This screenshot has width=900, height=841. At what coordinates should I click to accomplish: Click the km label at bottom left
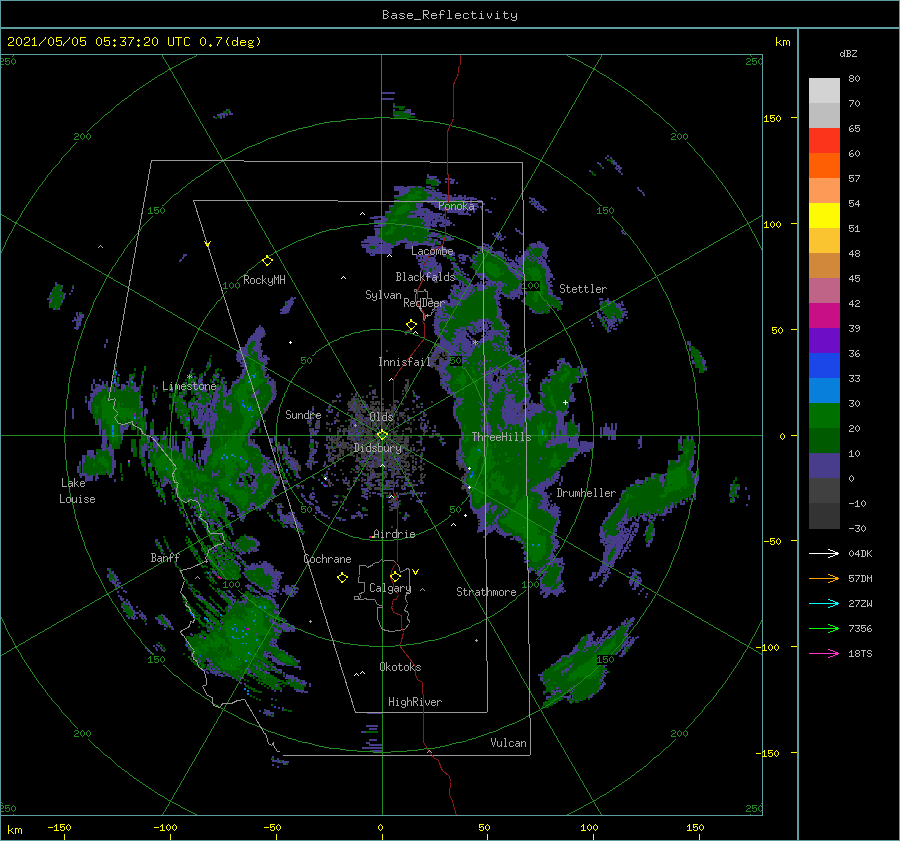15,831
